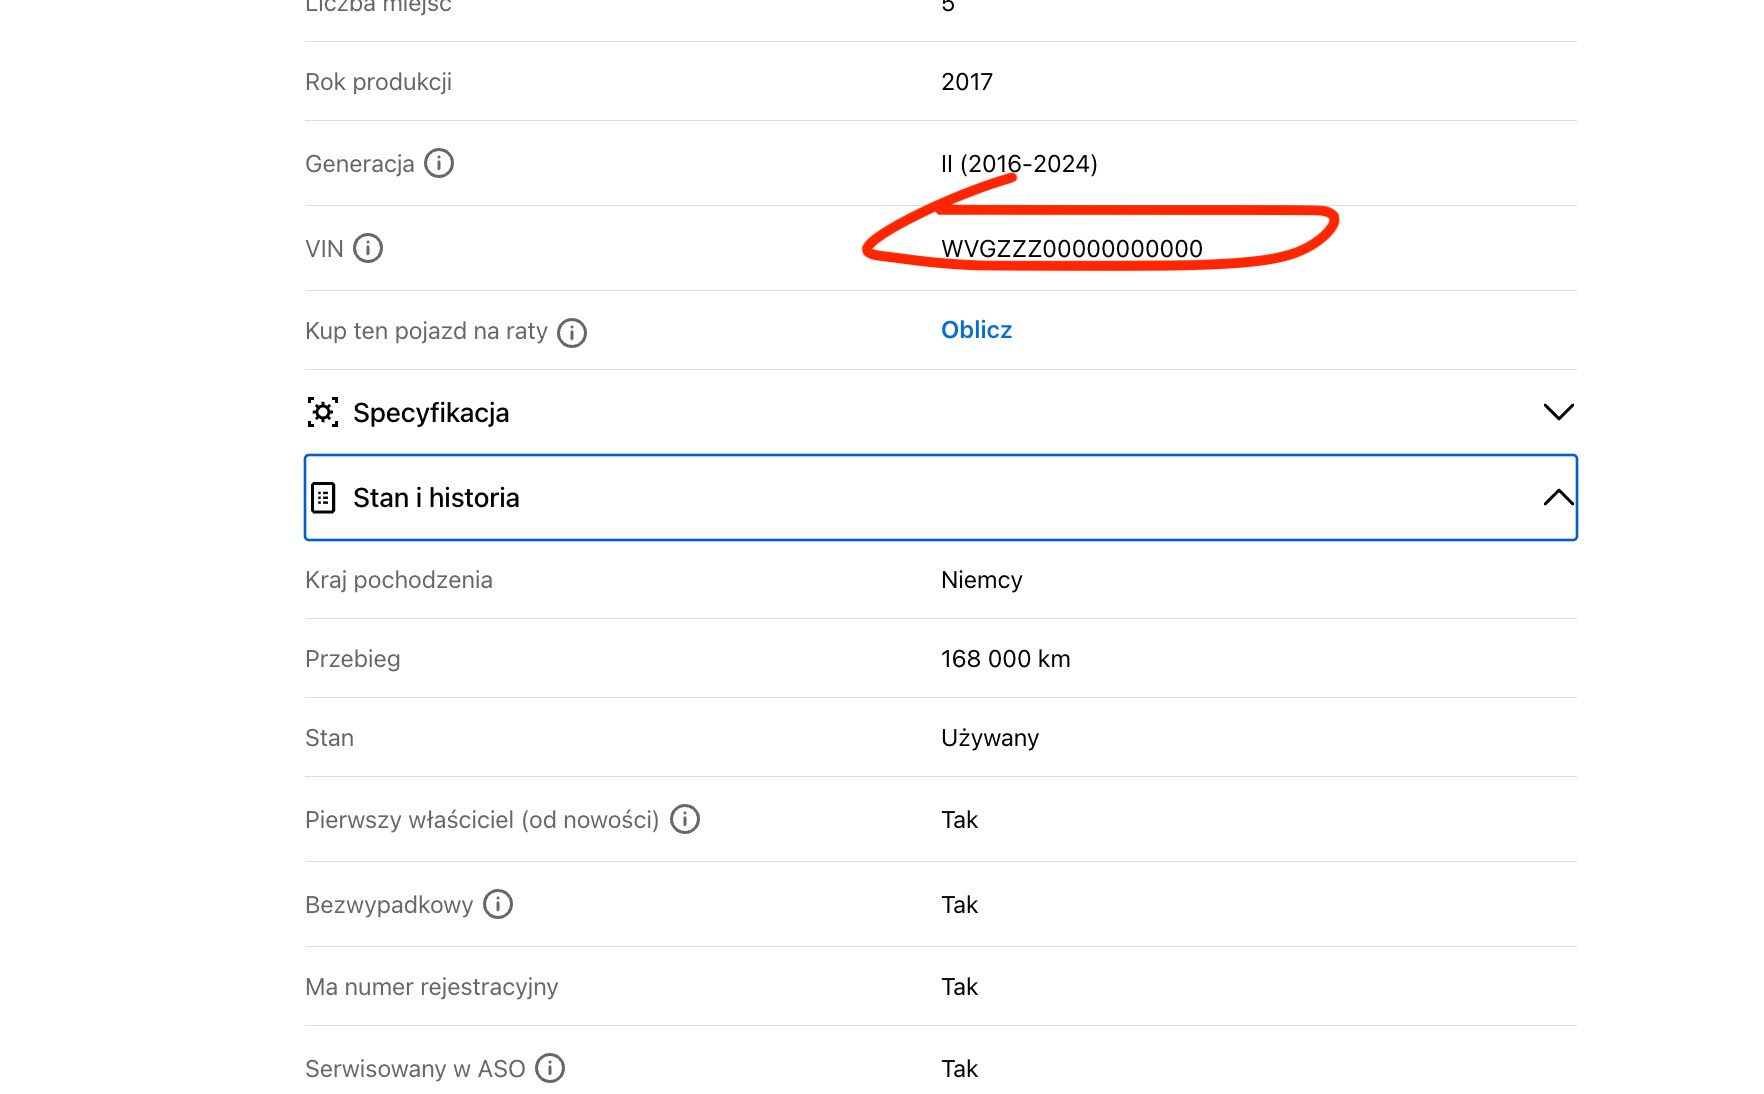The image size is (1764, 1094).
Task: Click the Specyfikacja section title
Action: pos(431,413)
